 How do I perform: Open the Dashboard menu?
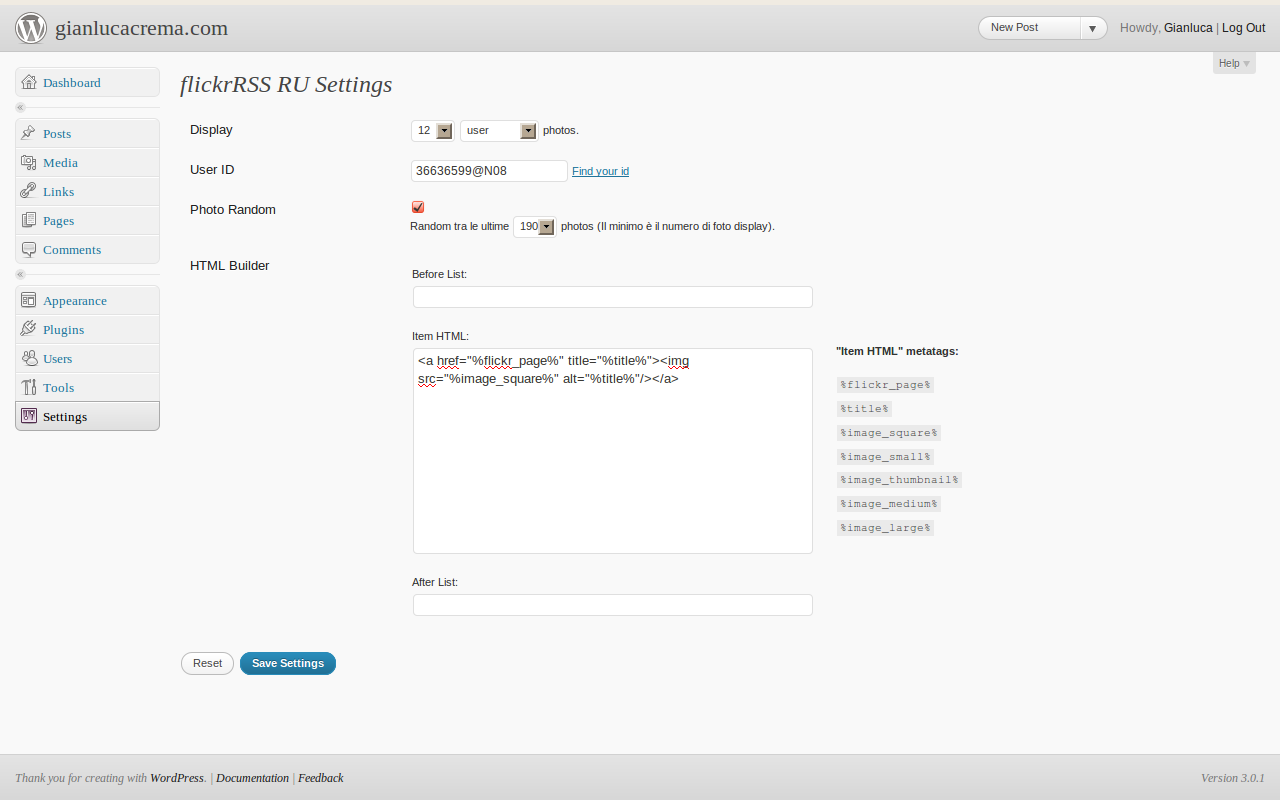pyautogui.click(x=87, y=83)
